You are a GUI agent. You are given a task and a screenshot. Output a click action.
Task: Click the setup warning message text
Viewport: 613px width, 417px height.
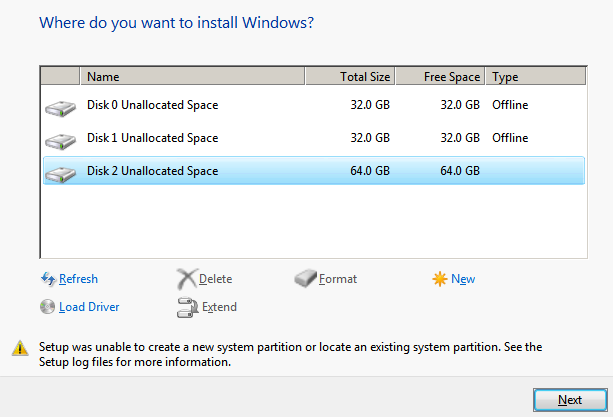tap(290, 354)
